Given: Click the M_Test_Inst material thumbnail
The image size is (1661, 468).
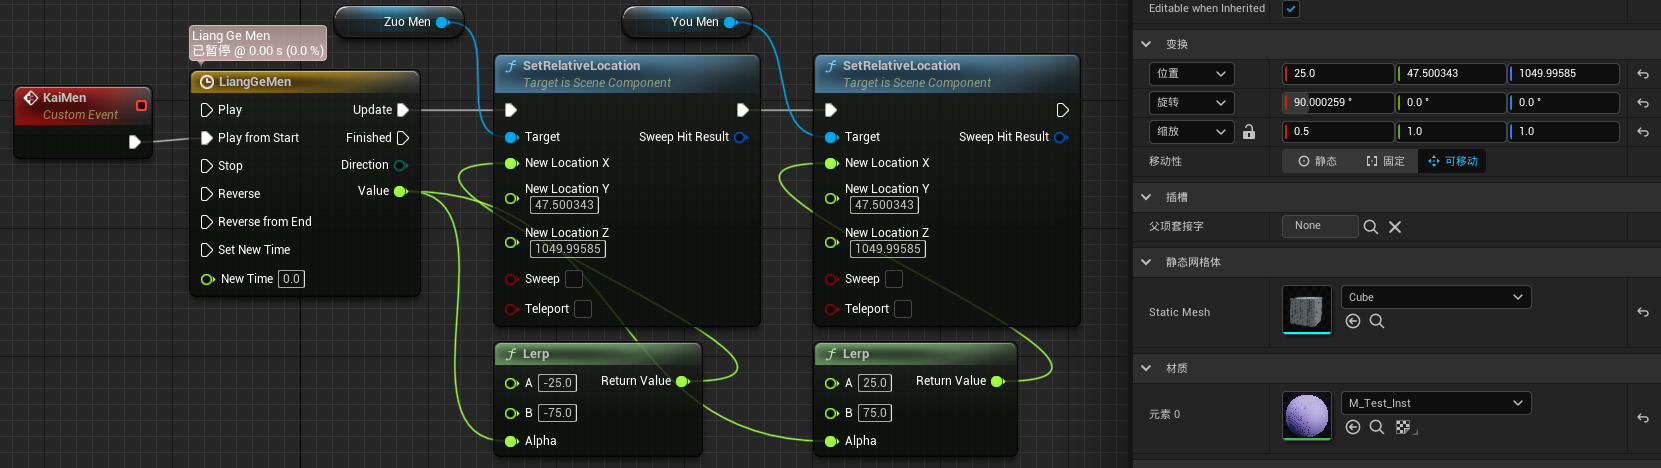Looking at the screenshot, I should point(1307,416).
